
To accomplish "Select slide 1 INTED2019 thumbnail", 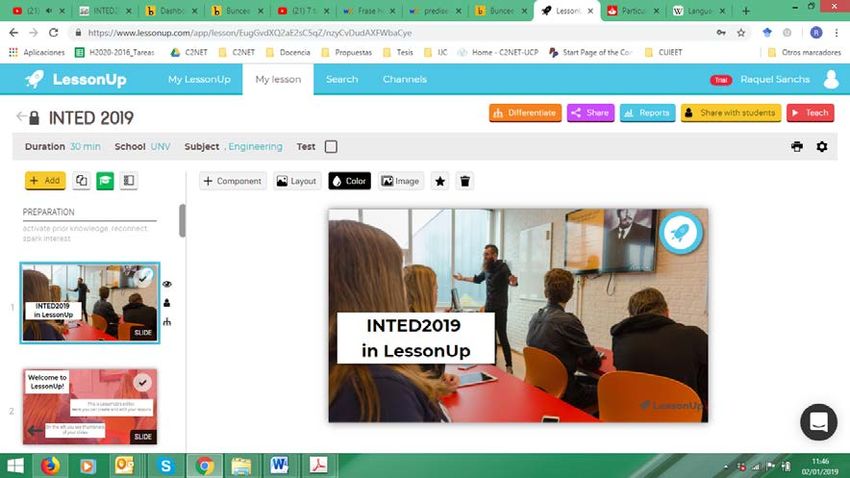I will pos(89,303).
